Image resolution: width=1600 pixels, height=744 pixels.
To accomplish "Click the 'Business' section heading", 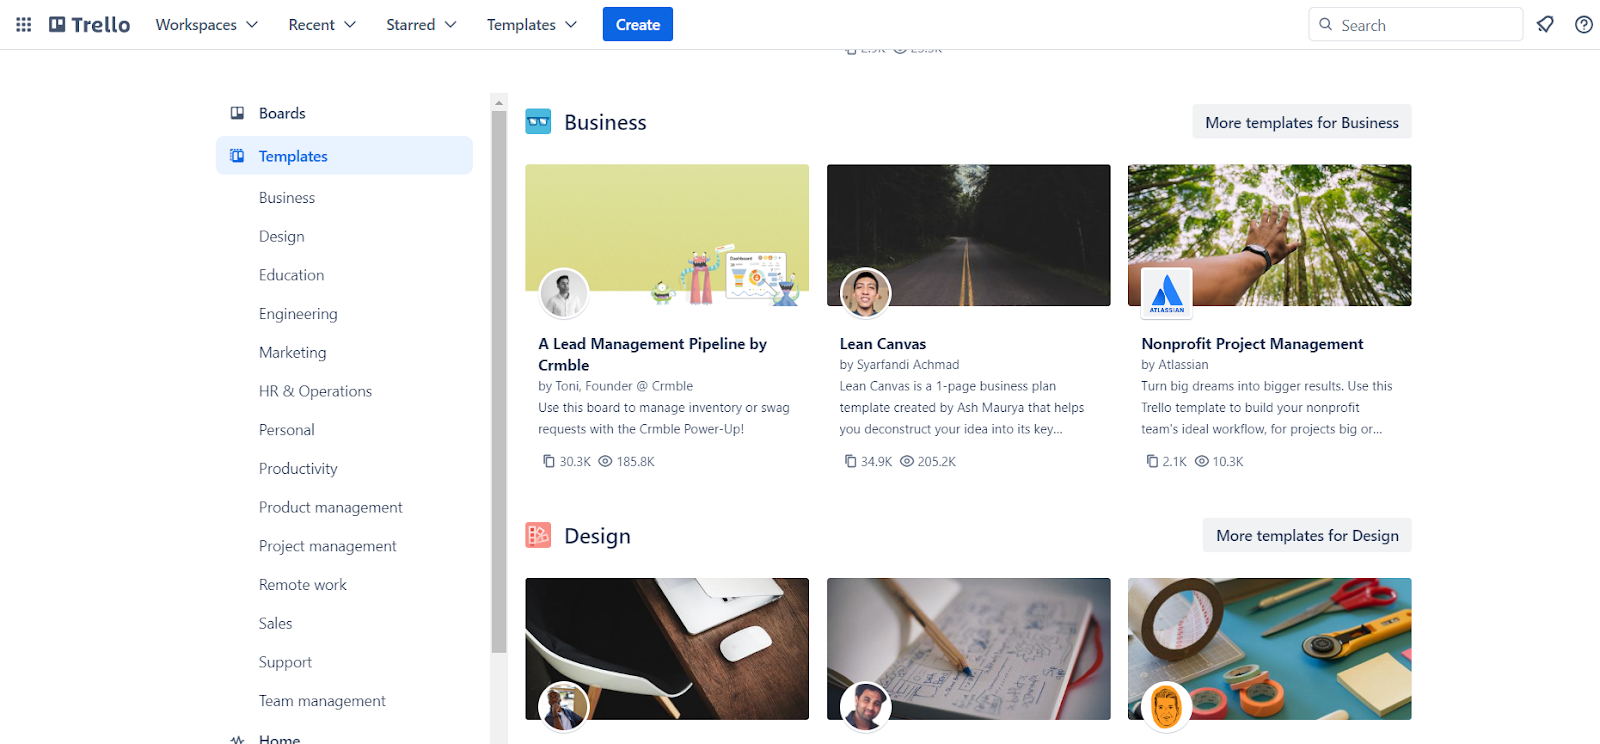I will [x=605, y=122].
